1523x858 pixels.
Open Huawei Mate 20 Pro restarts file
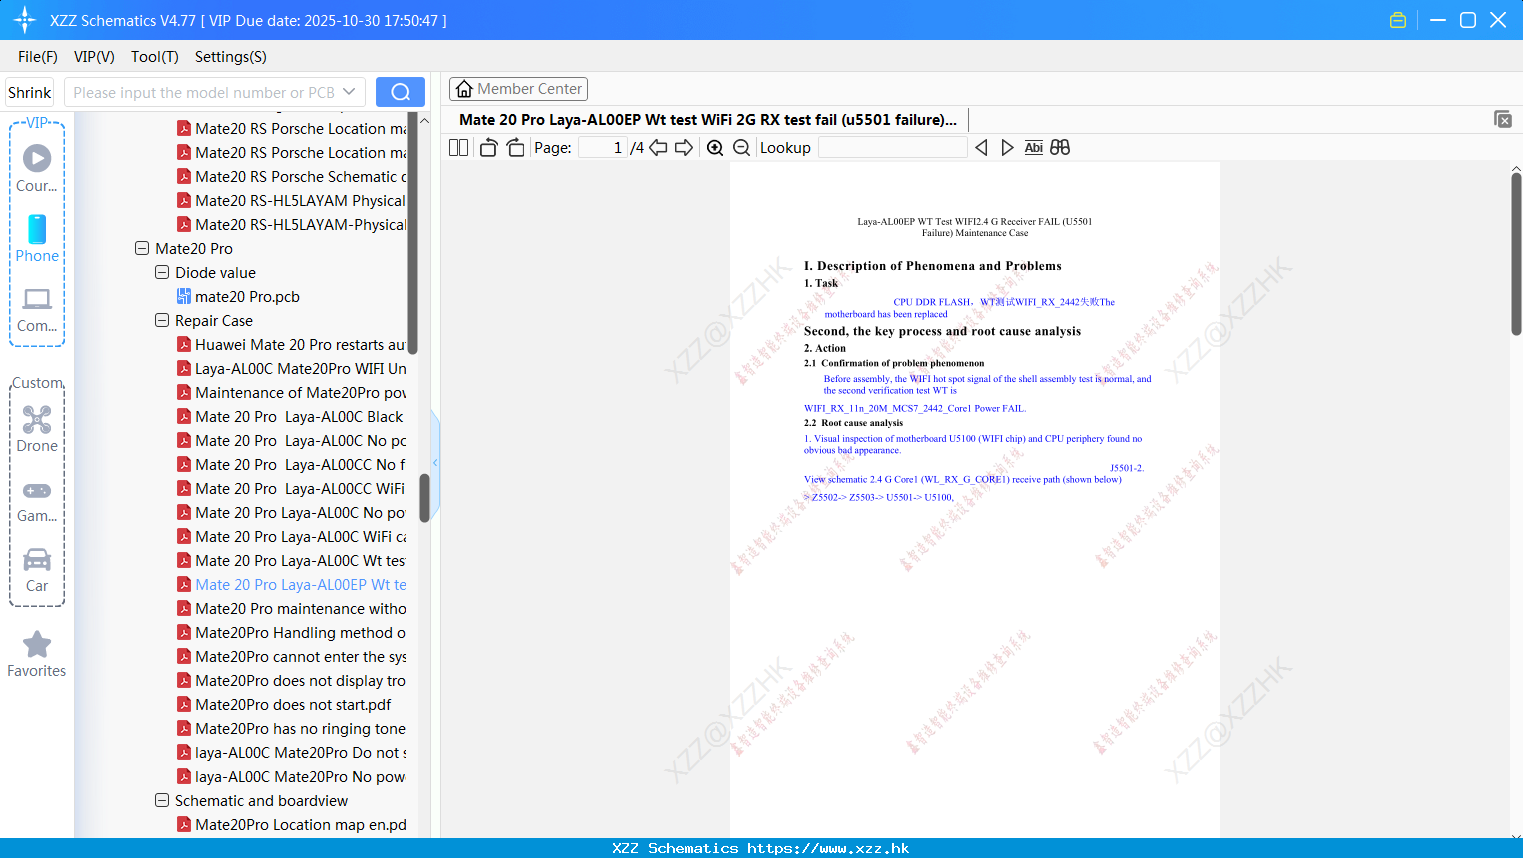[291, 344]
